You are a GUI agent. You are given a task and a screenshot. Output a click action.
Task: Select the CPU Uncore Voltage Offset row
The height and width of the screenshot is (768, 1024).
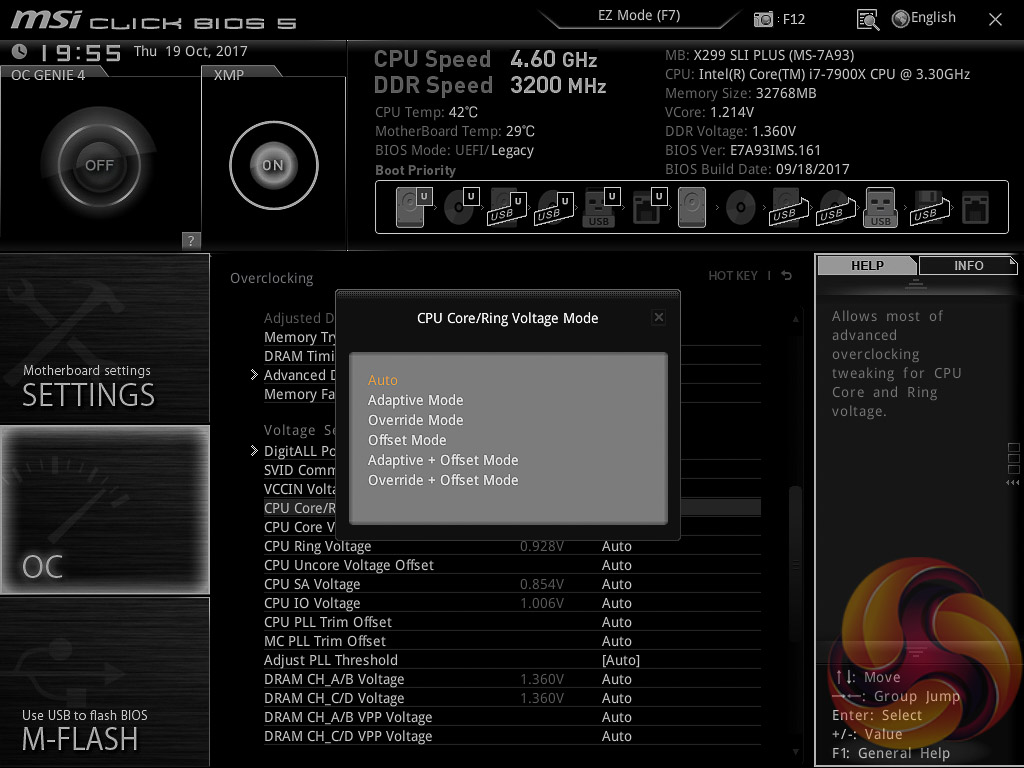tap(512, 565)
